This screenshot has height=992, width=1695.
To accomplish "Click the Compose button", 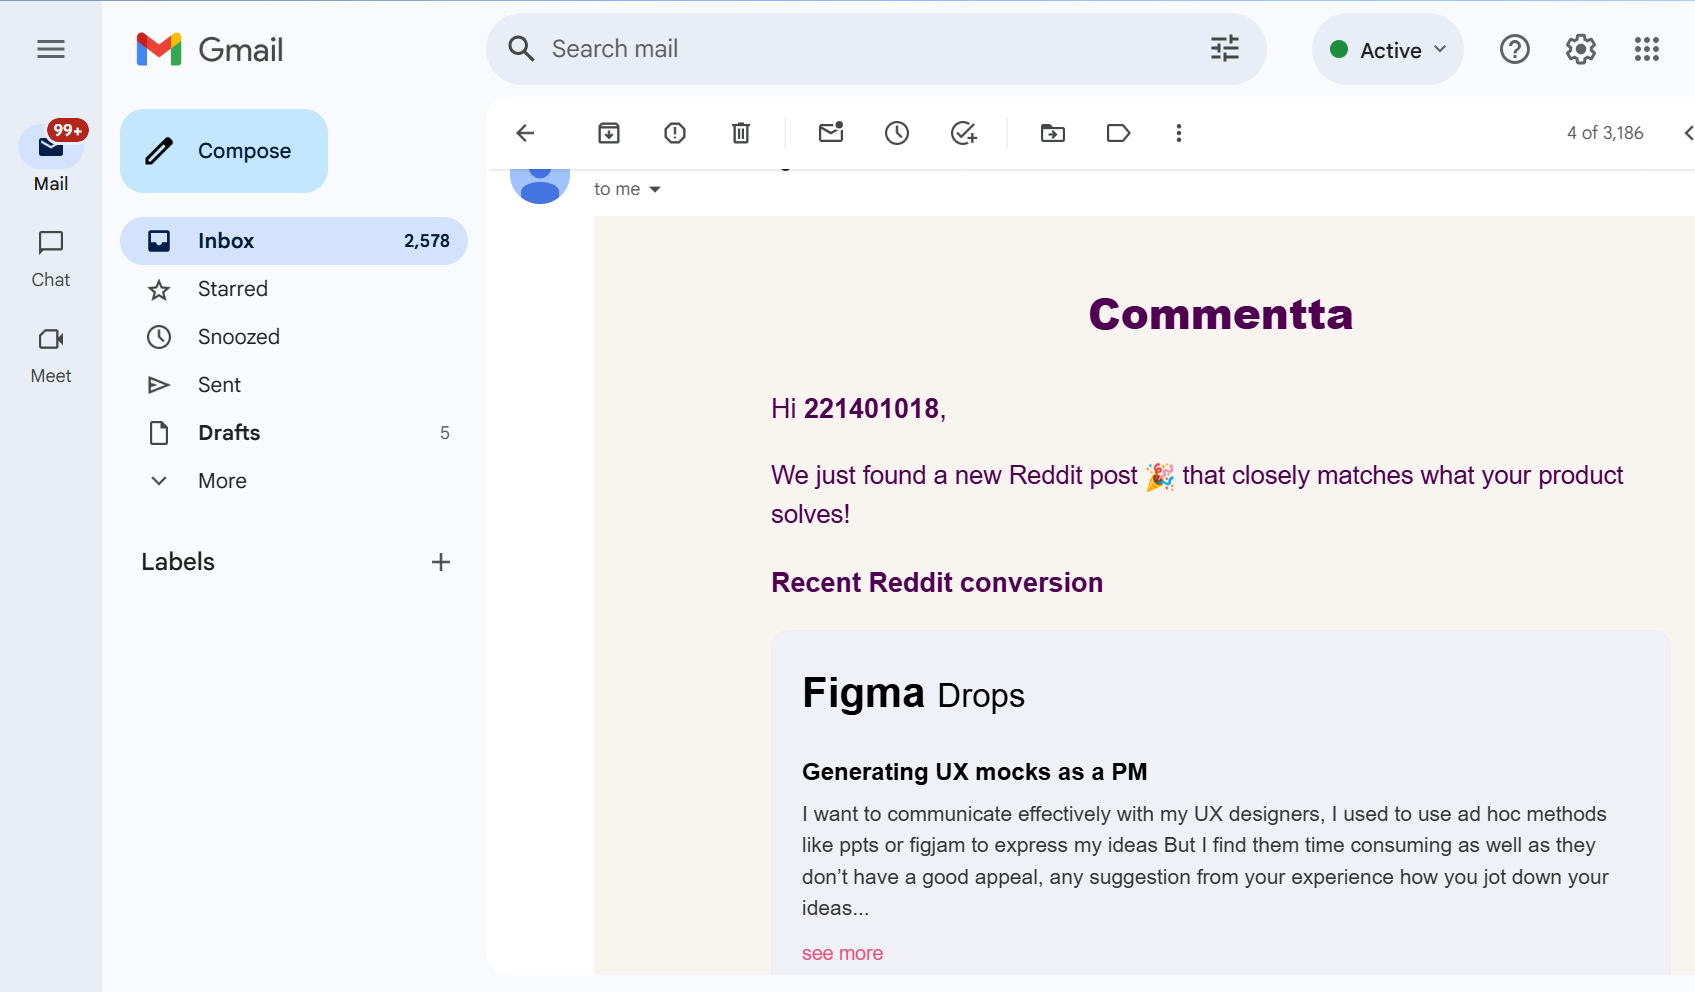I will (224, 151).
